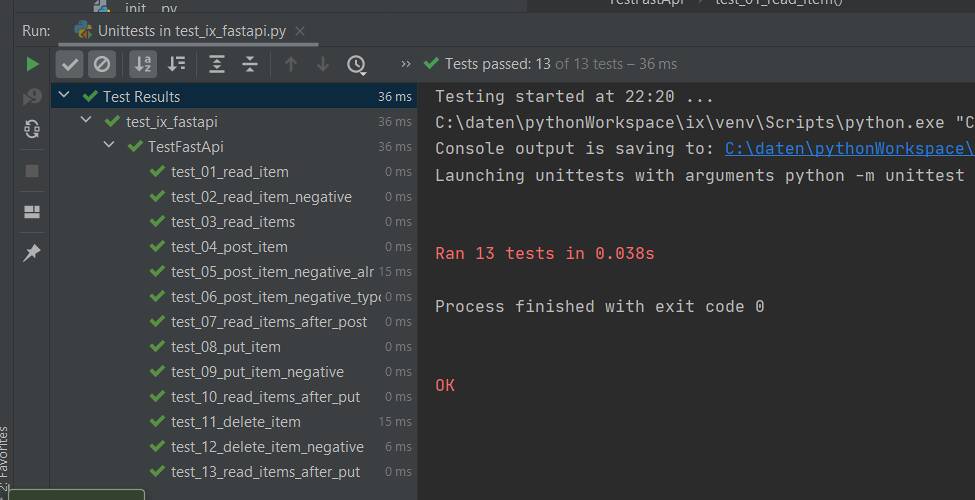Click 'Ran 13 tests in 0.038s' console line
The image size is (975, 500).
coord(545,253)
